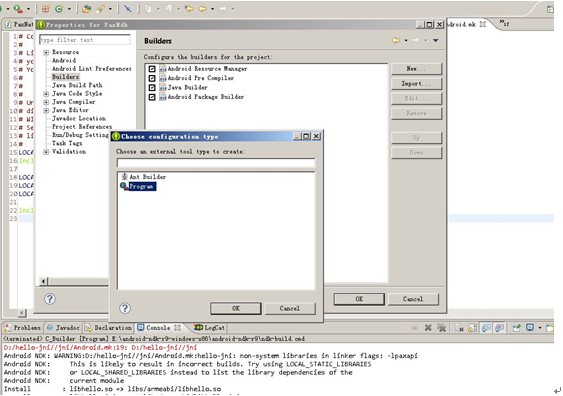This screenshot has height=396, width=563.
Task: Click the New... button in Builders
Action: click(416, 69)
